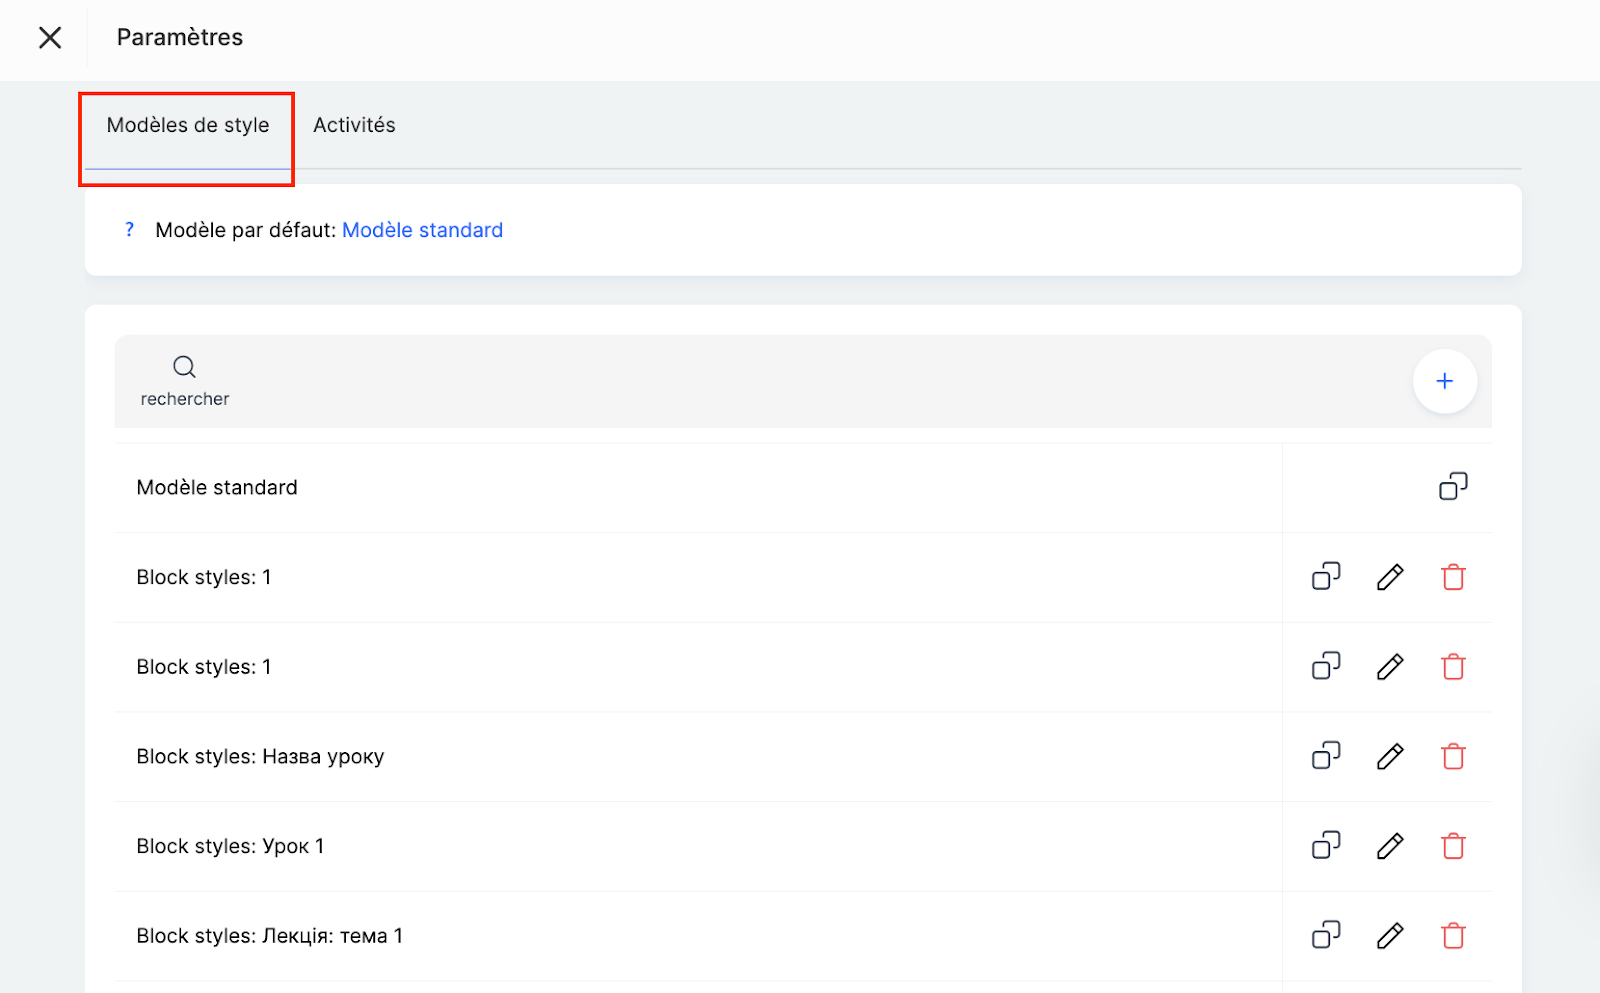The width and height of the screenshot is (1600, 993).
Task: Duplicate Block styles: Назва уроку template
Action: [1326, 756]
